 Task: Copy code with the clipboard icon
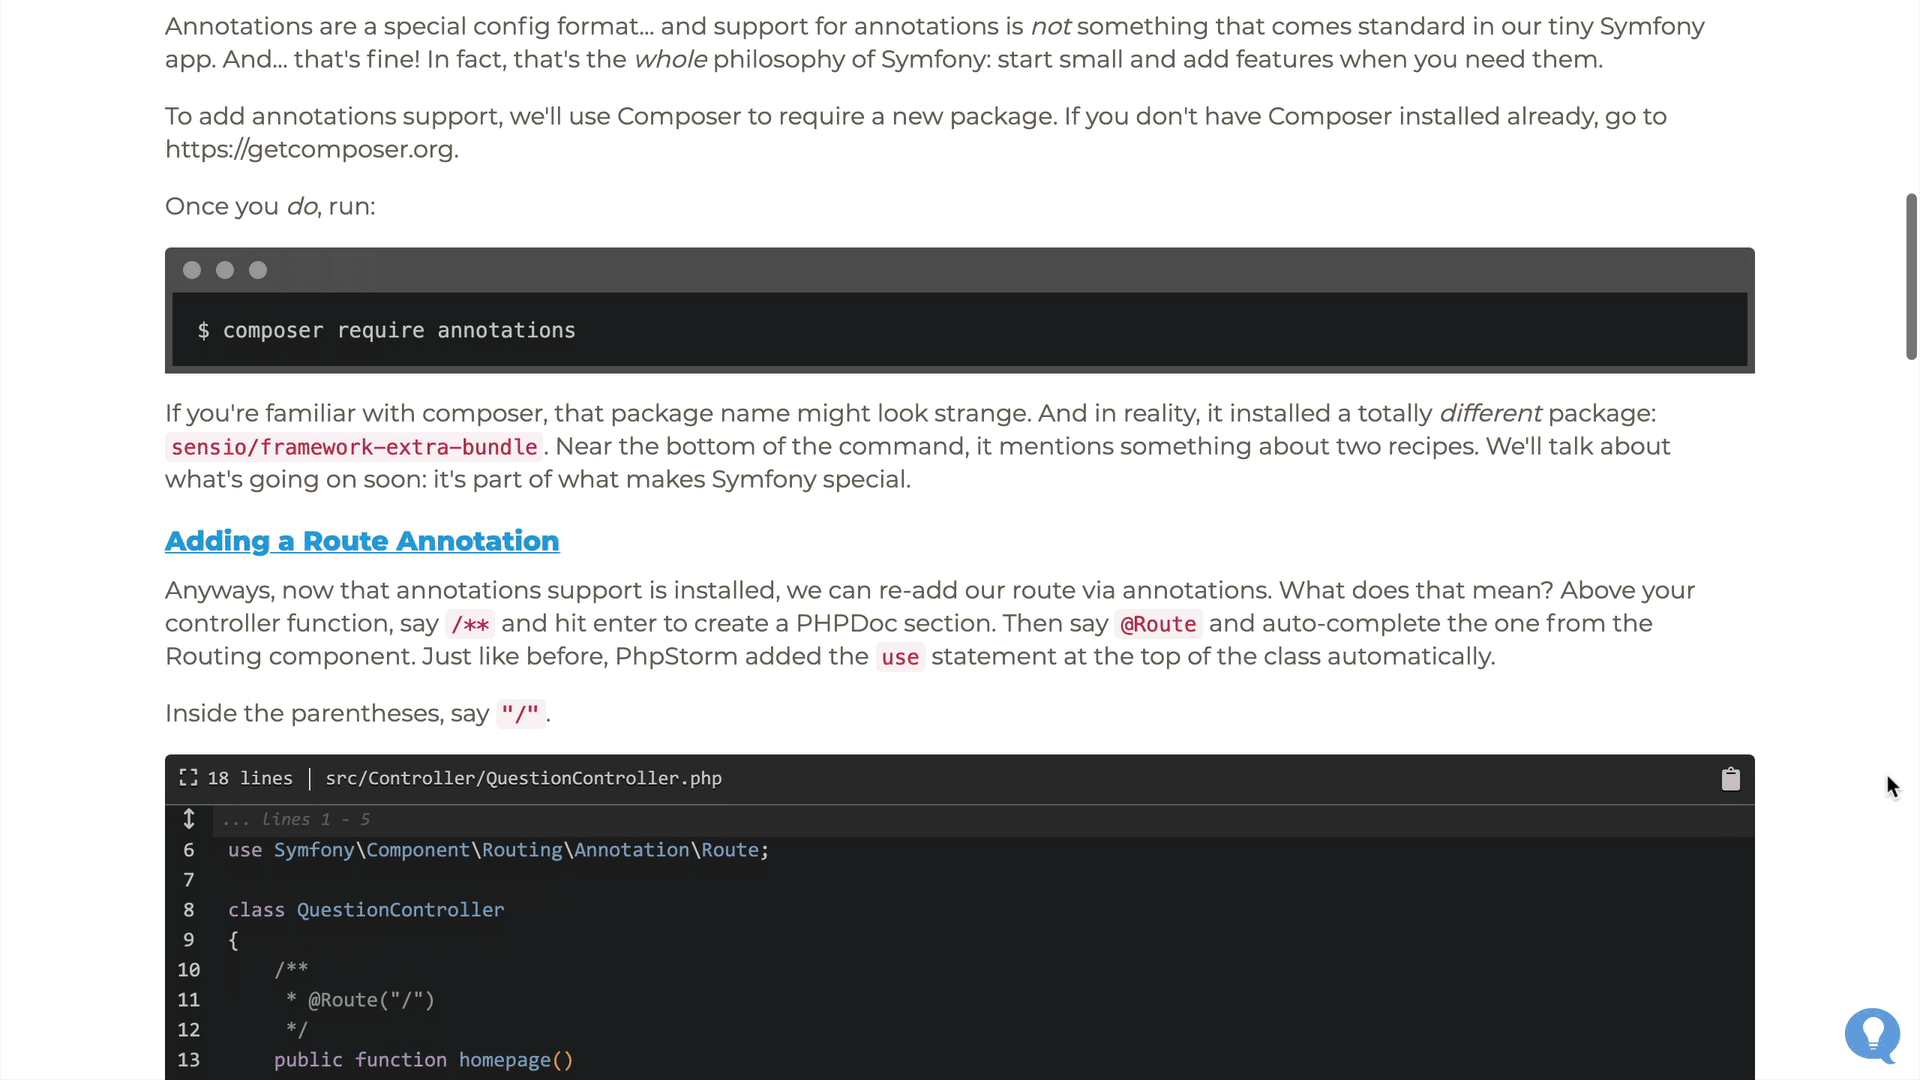[1731, 778]
